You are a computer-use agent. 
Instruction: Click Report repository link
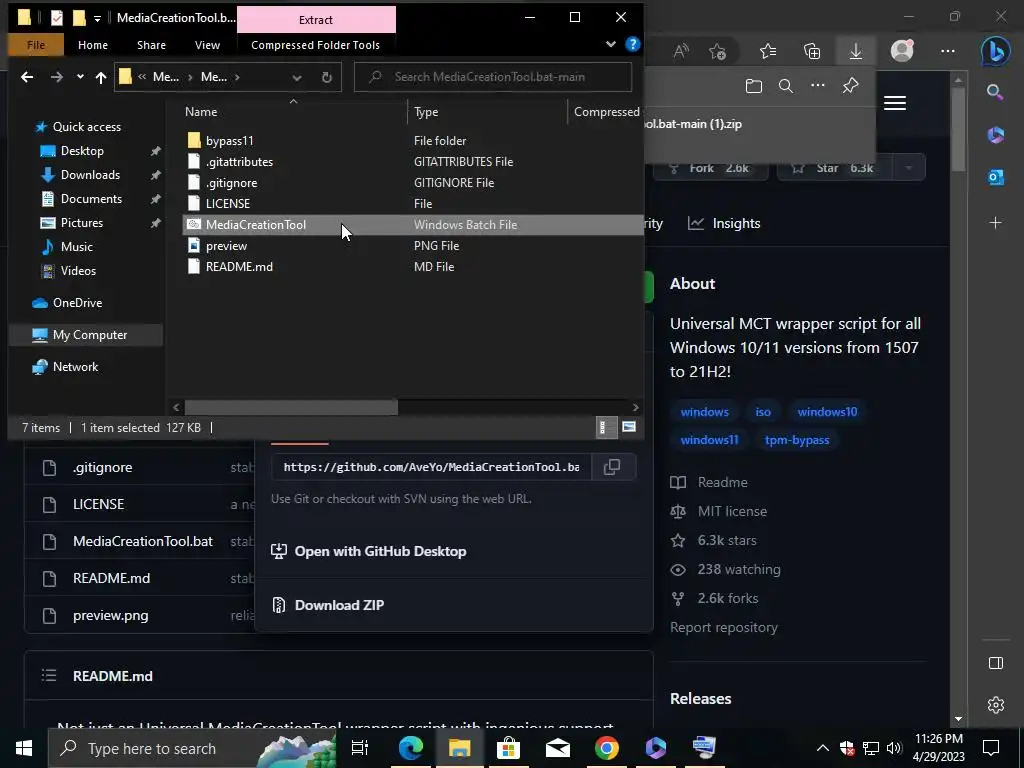pos(724,628)
